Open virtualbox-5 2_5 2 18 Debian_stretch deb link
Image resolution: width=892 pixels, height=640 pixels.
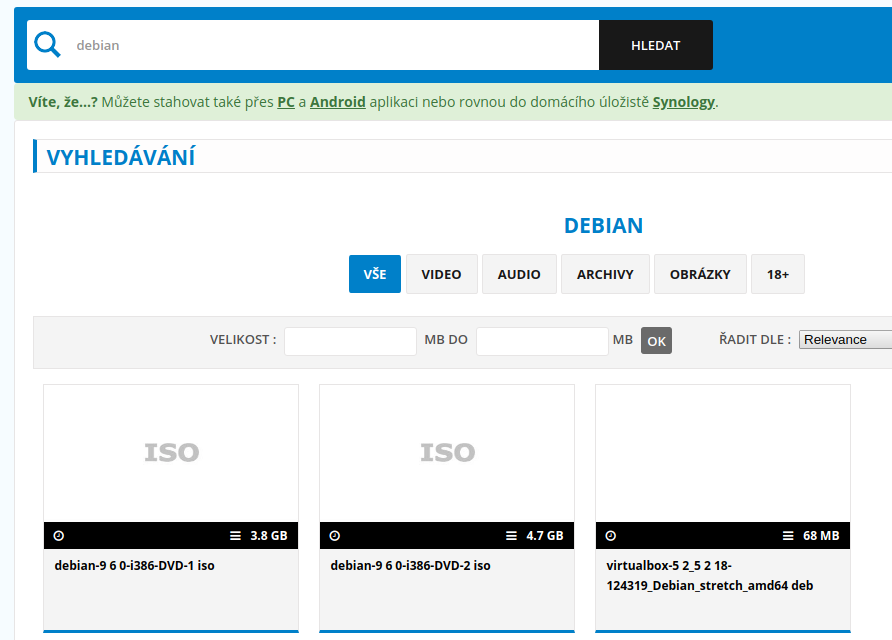point(709,575)
